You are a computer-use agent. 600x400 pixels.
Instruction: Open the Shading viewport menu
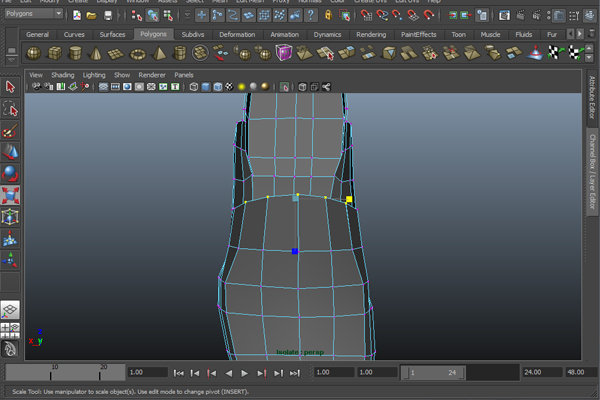click(x=63, y=75)
